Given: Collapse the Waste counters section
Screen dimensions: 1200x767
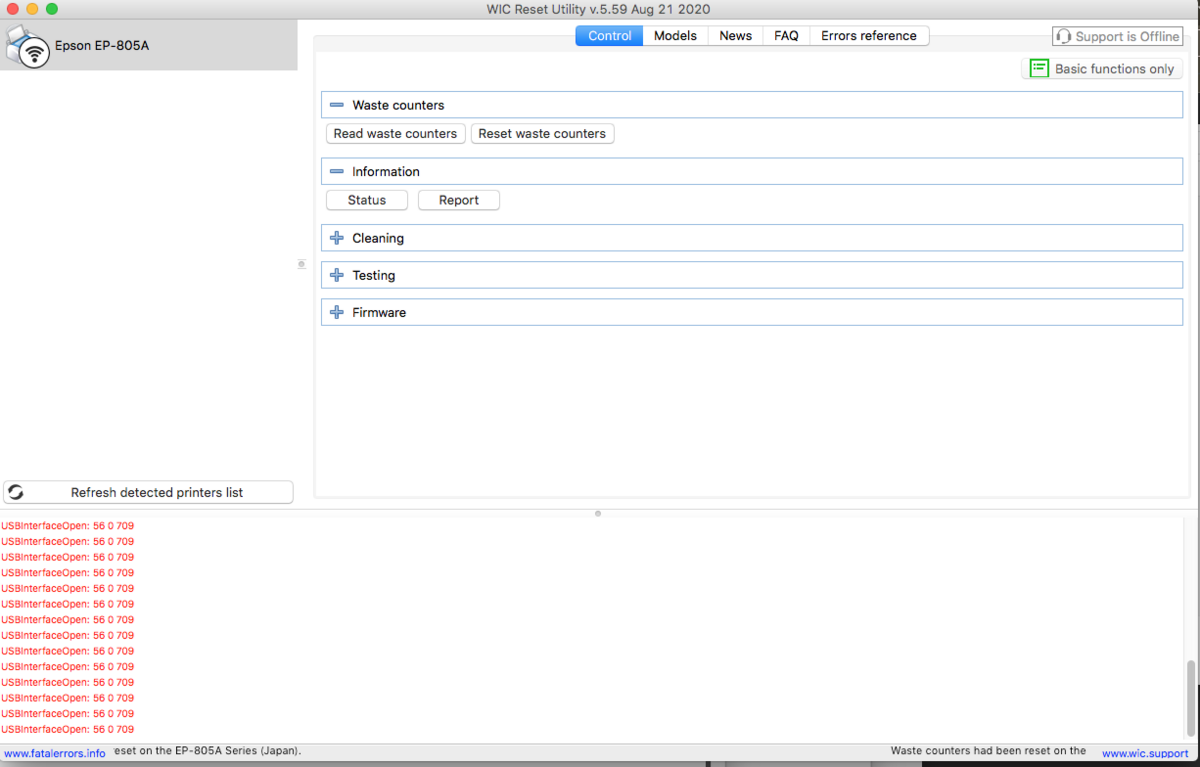Looking at the screenshot, I should (337, 105).
